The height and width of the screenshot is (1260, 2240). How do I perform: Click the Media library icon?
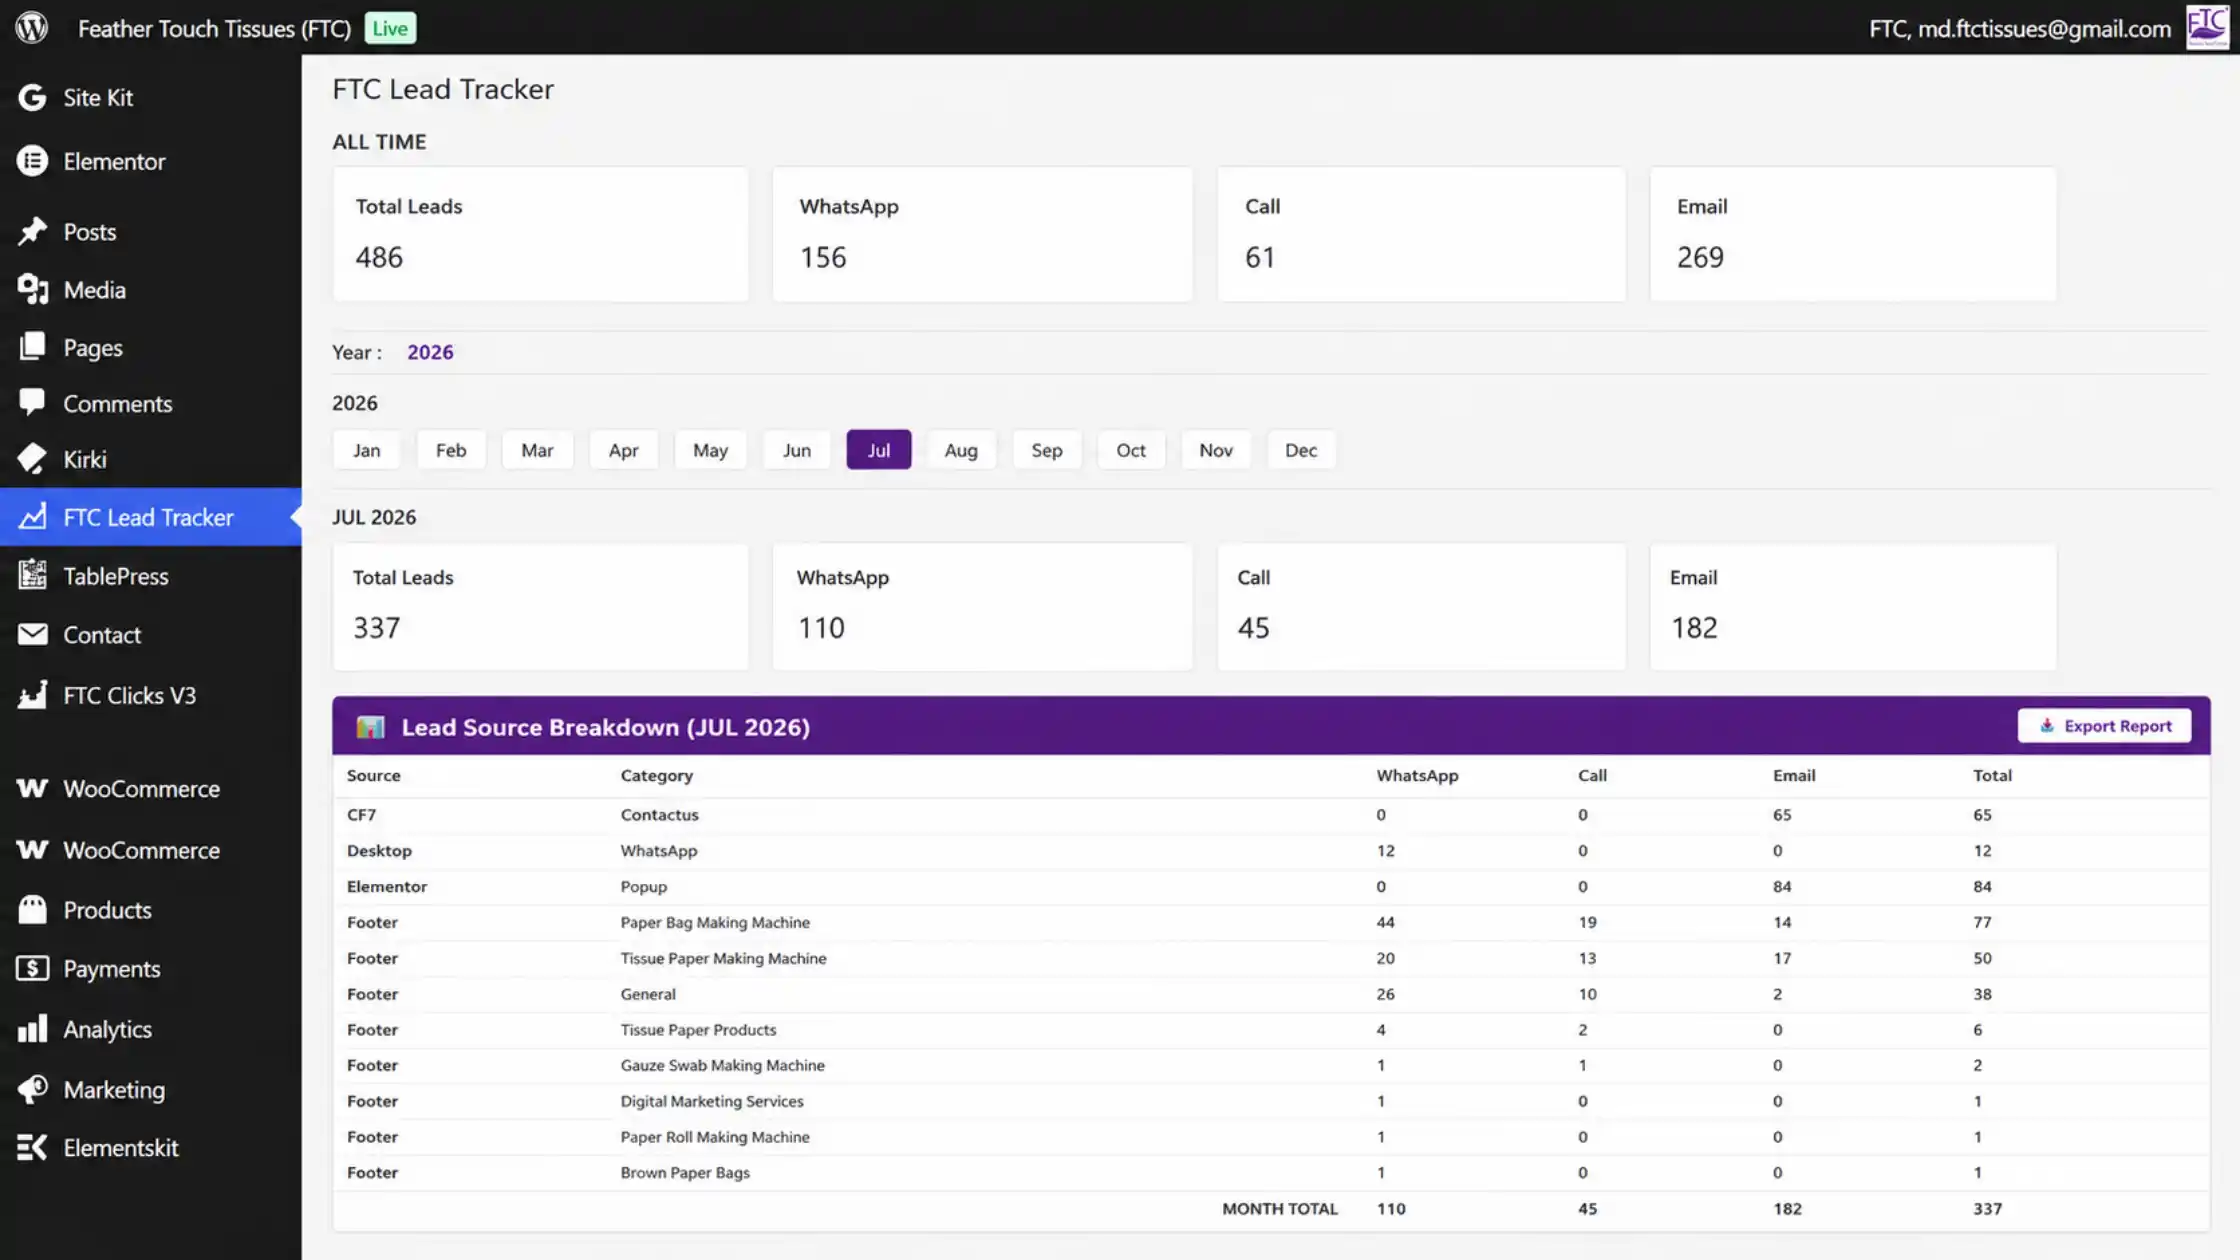point(32,289)
